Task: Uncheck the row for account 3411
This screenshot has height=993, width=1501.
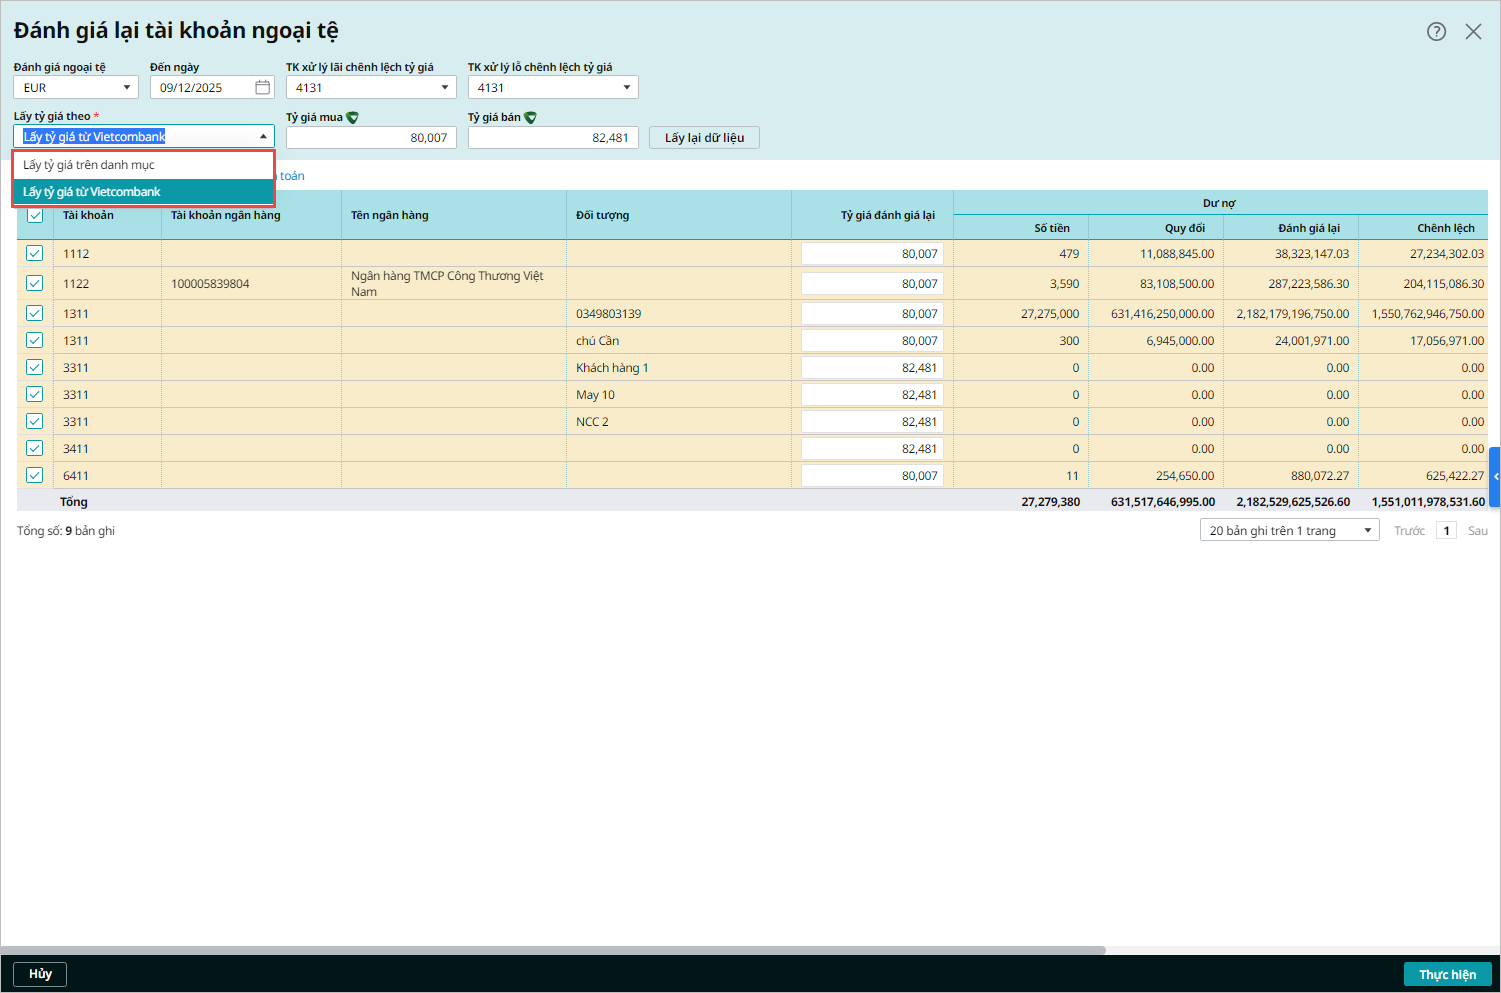Action: point(35,449)
